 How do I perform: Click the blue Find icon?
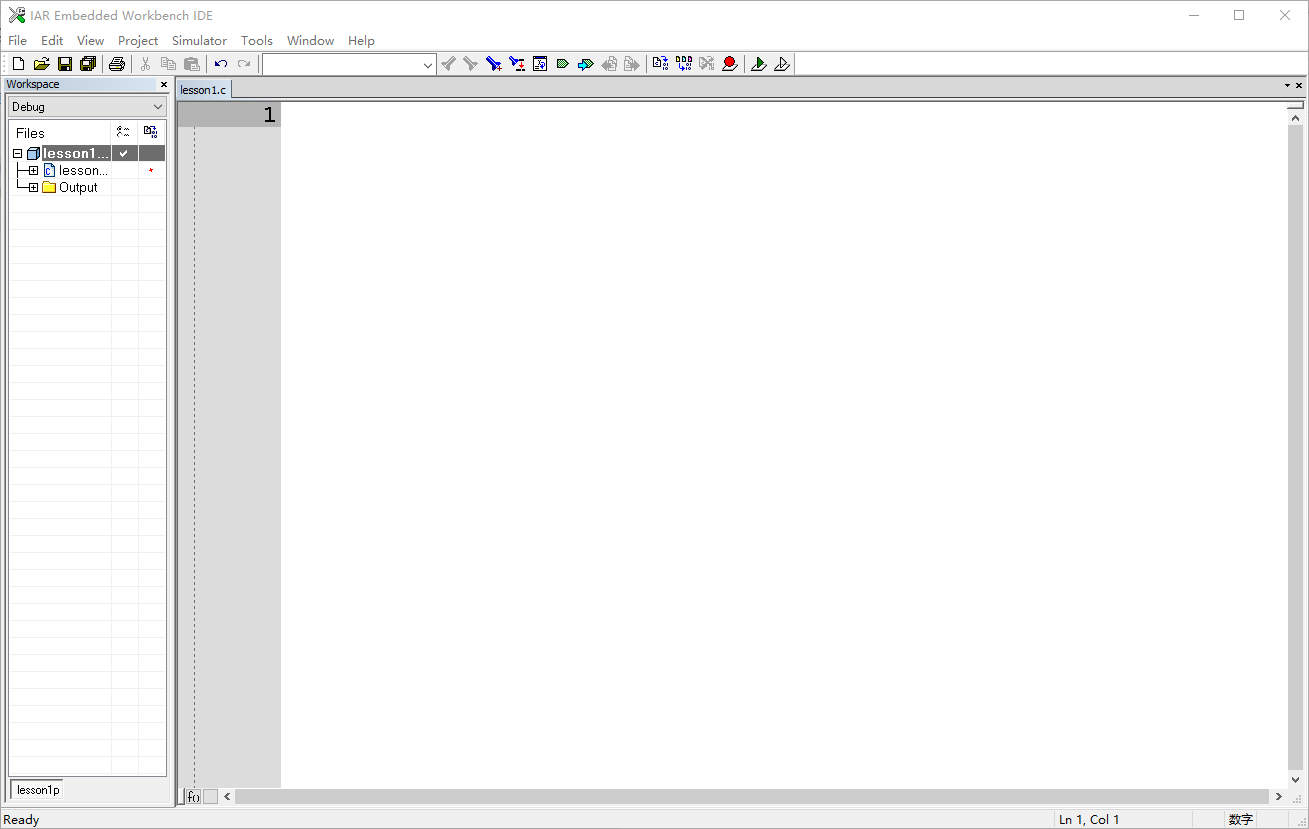tap(493, 64)
